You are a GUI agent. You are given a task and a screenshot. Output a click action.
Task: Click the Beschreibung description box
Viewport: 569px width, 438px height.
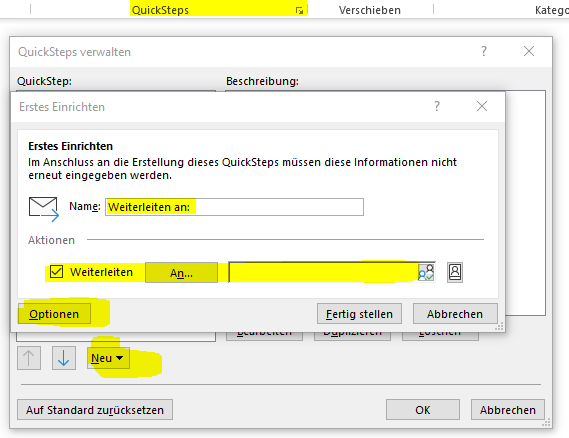click(525, 203)
